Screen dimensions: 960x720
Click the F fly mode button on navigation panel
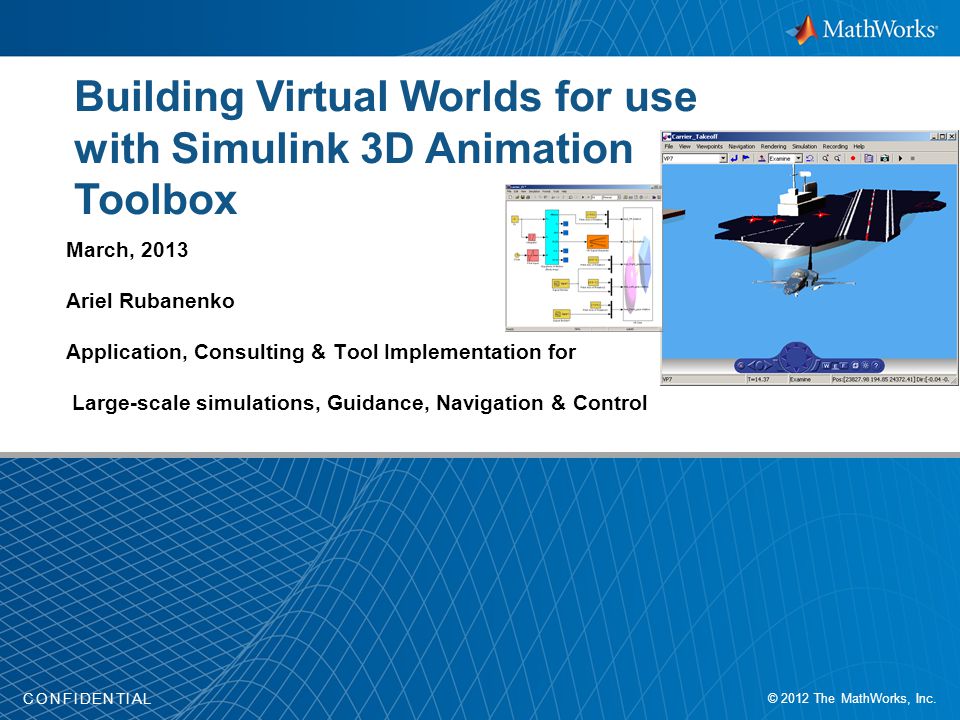point(844,366)
